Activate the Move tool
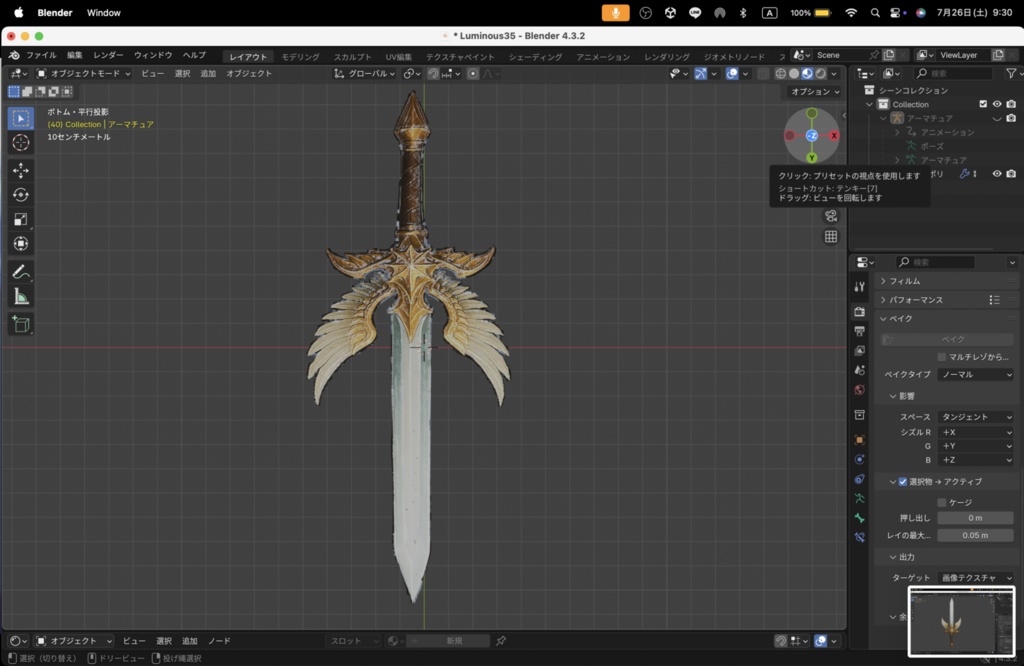 coord(20,170)
